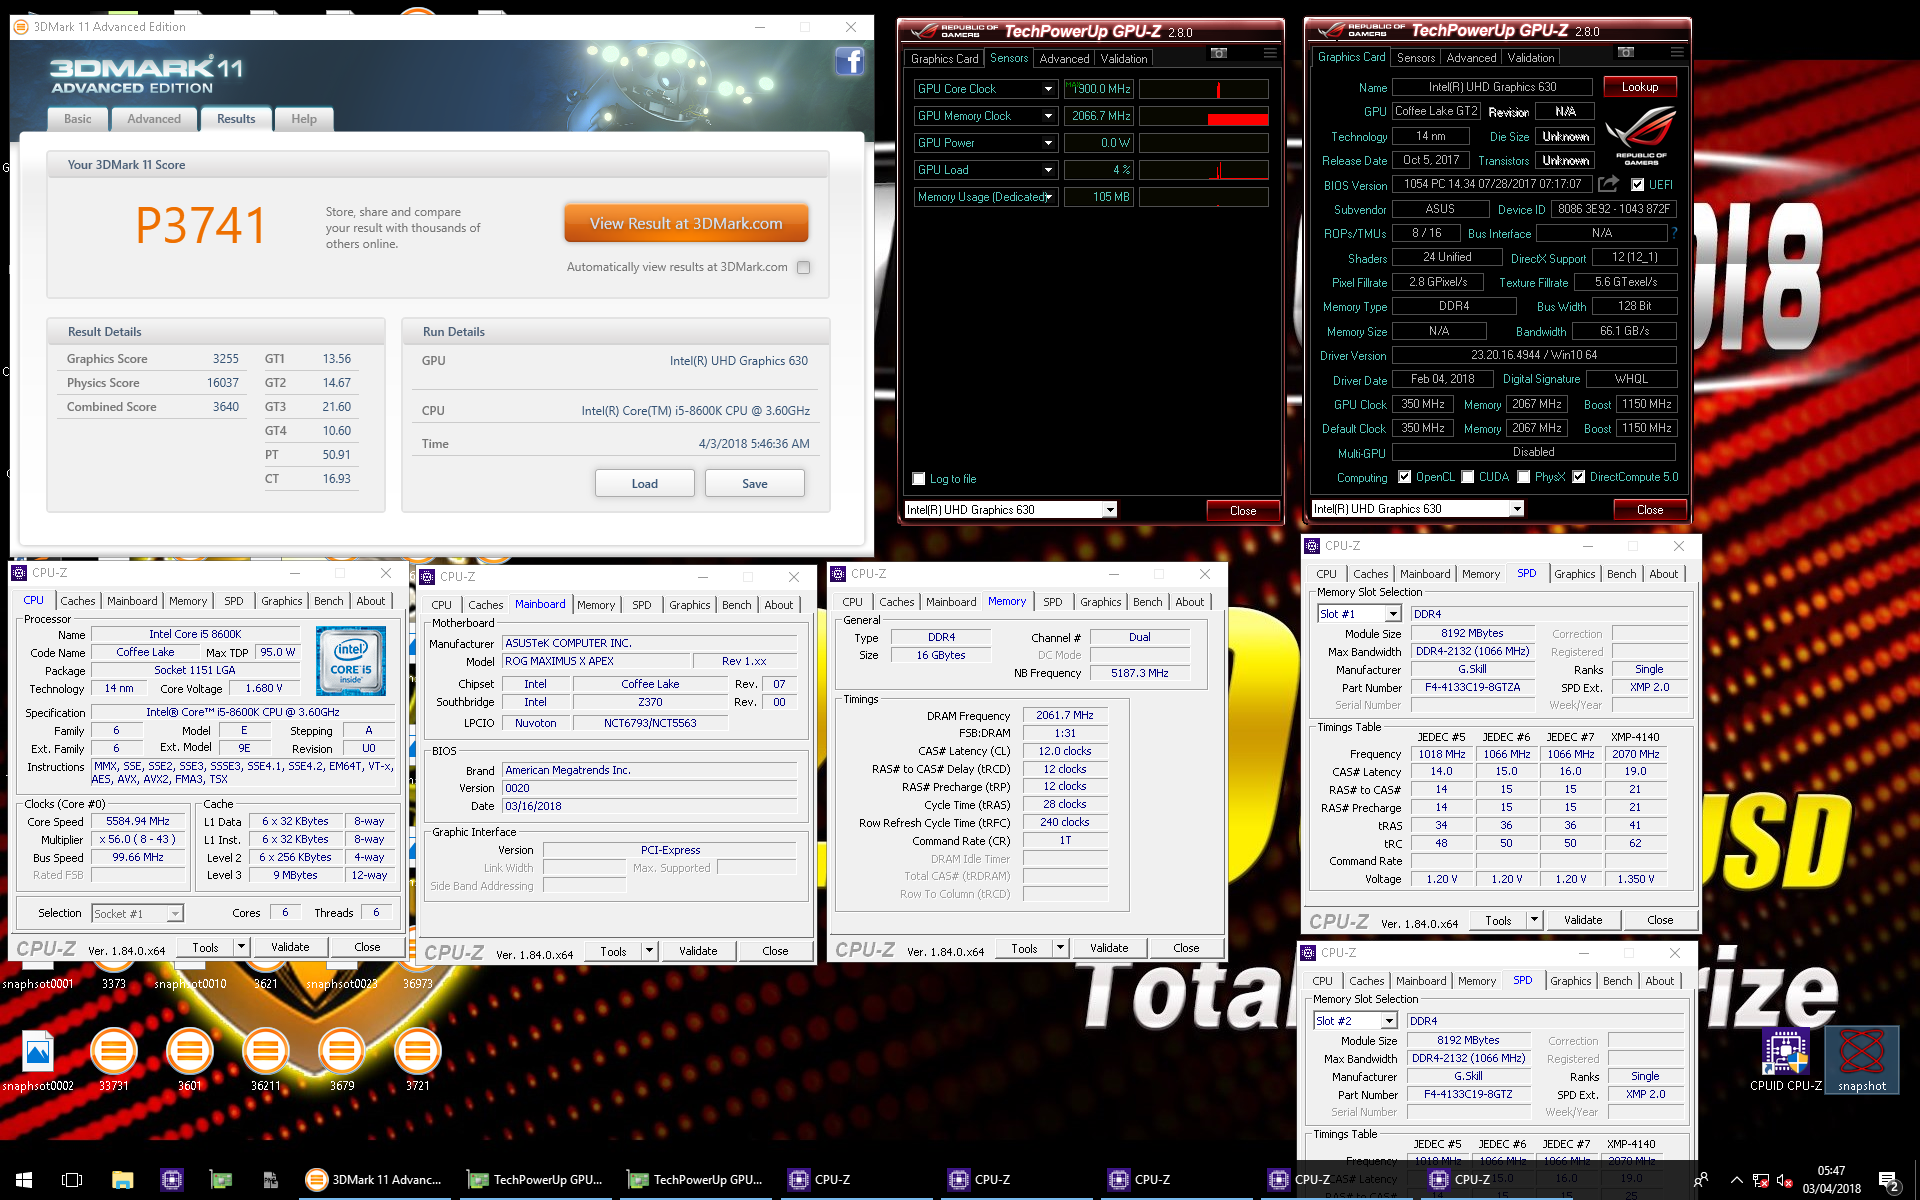The width and height of the screenshot is (1920, 1200).
Task: Open the 3601 desktop result icon
Action: [190, 1060]
